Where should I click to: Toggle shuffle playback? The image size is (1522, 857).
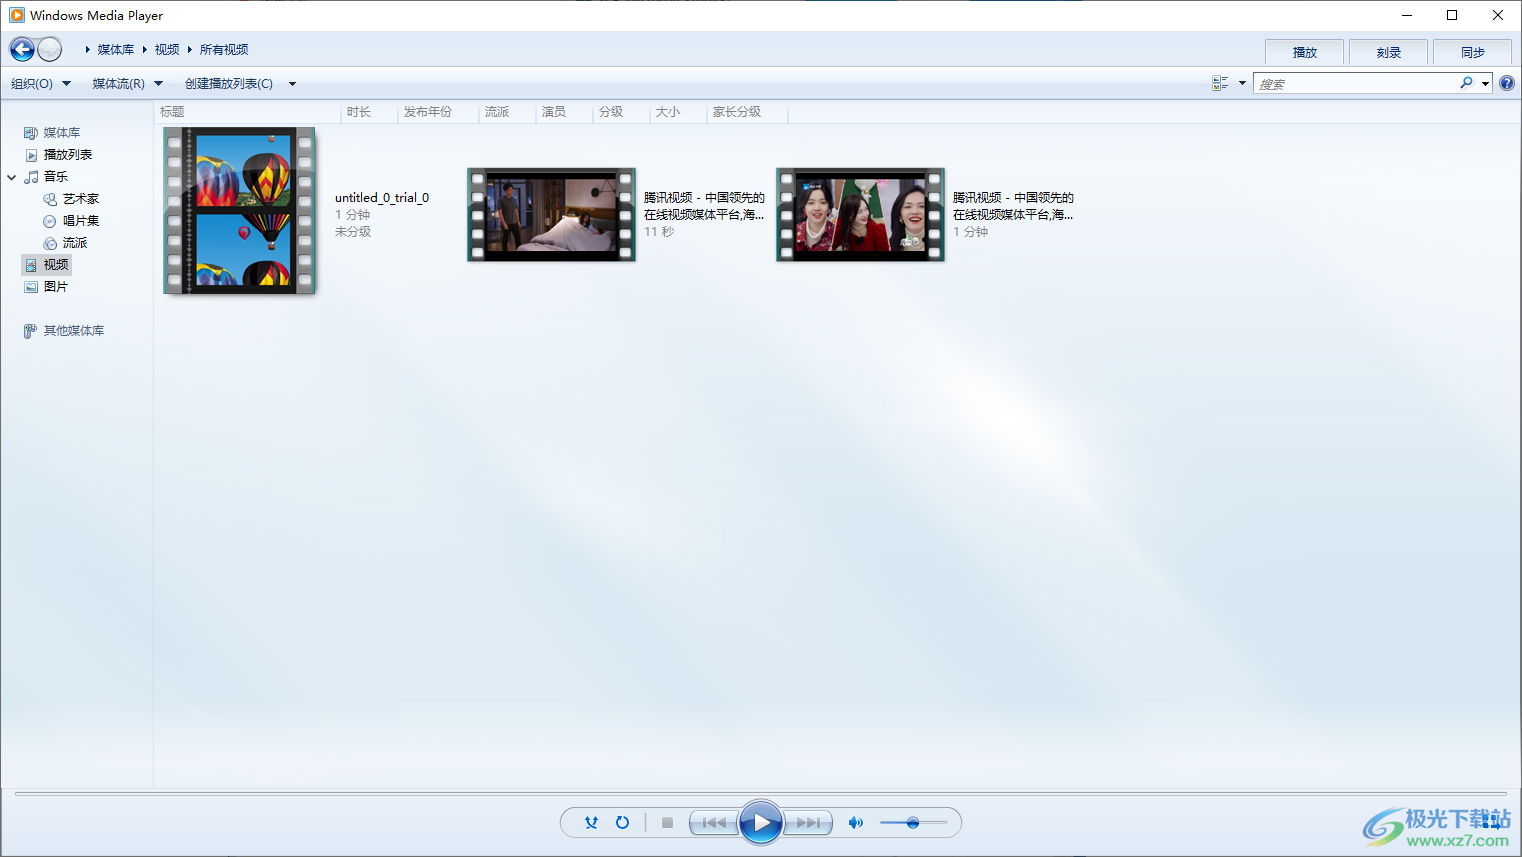point(591,822)
